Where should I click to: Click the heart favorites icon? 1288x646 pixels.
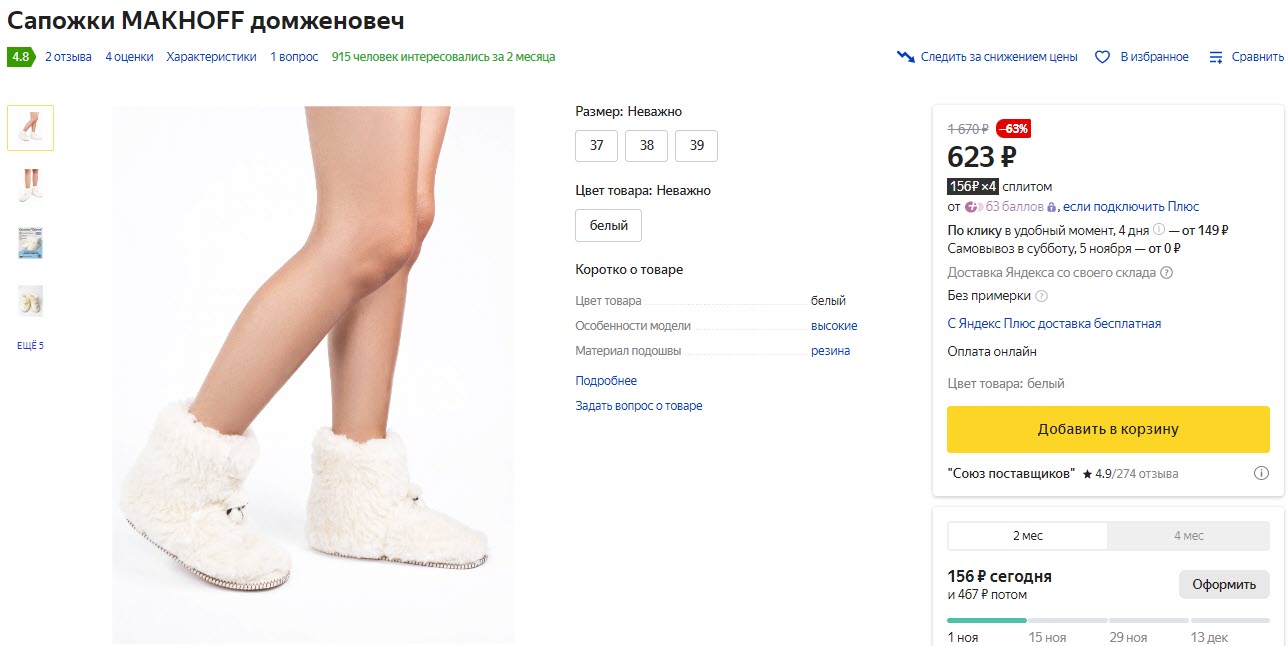point(1103,57)
